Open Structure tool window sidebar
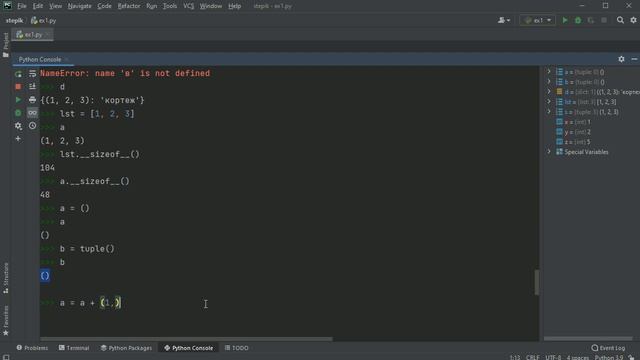 tap(6, 278)
